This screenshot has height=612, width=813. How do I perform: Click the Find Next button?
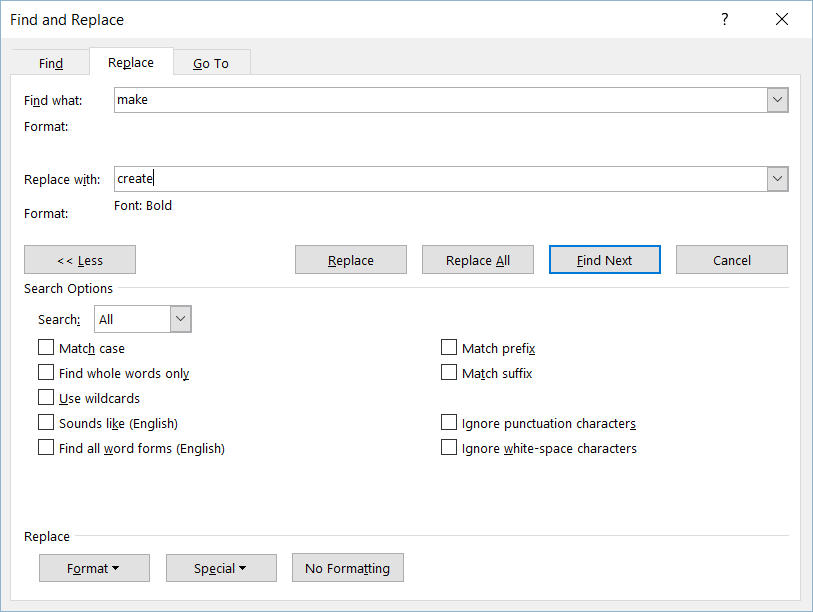point(605,260)
